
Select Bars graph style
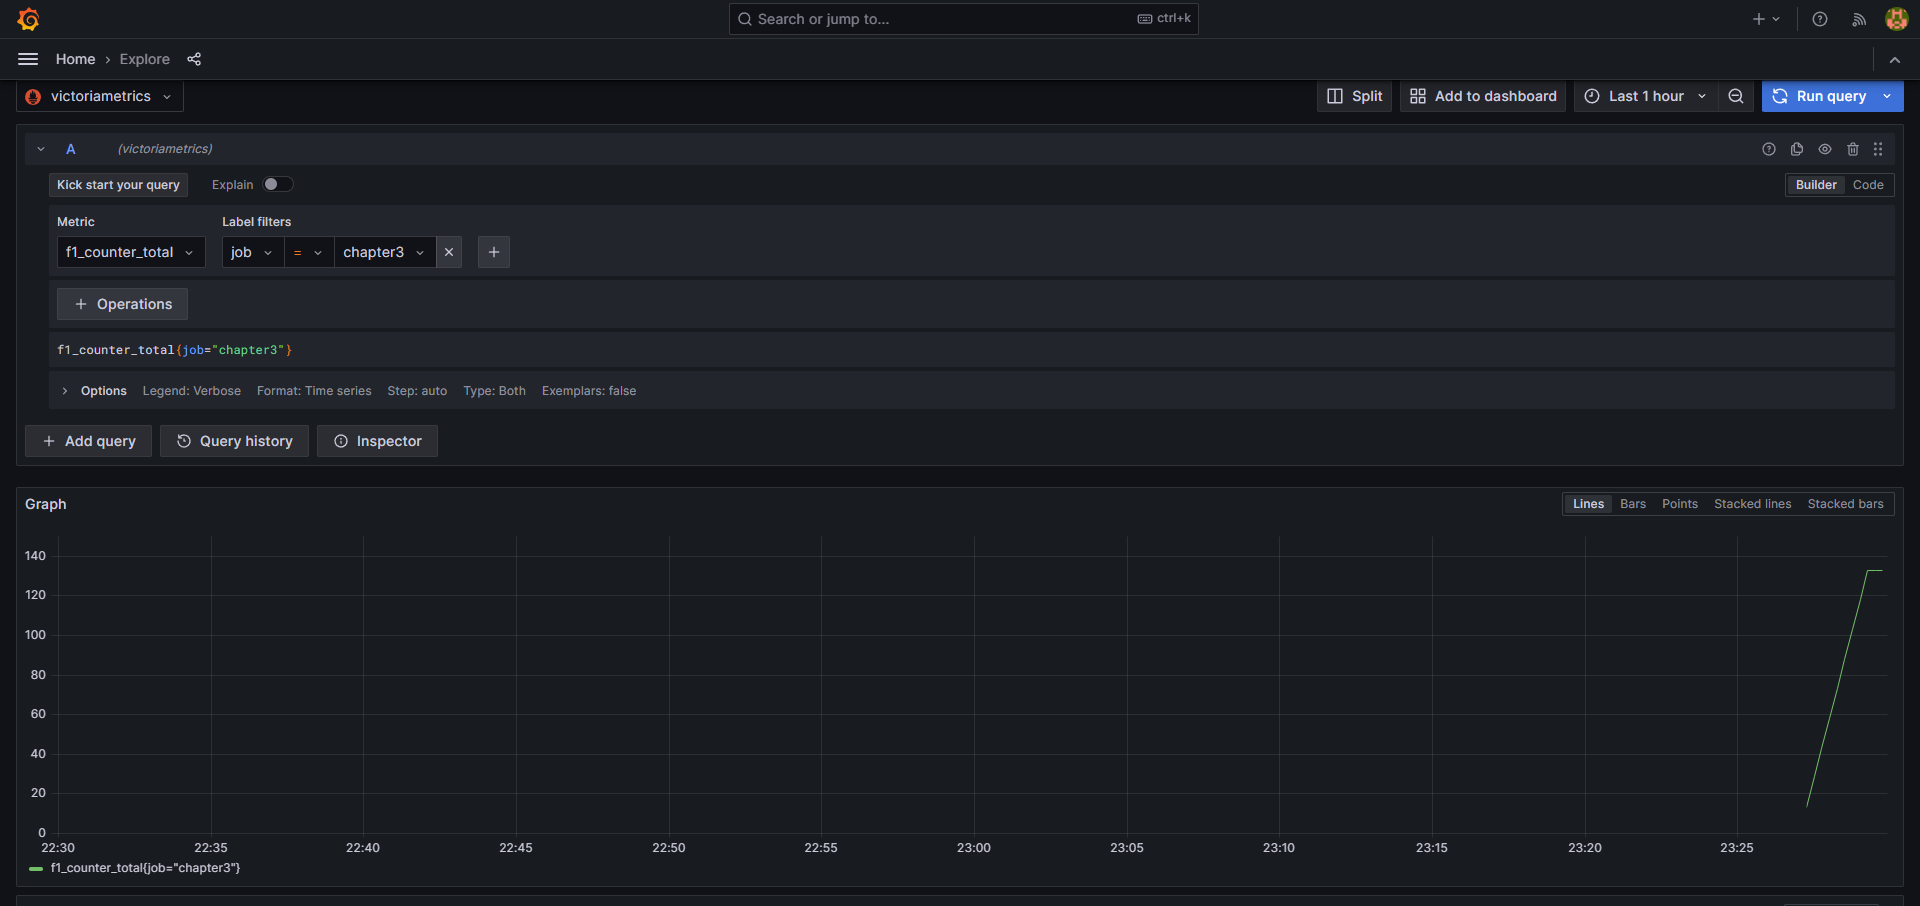coord(1633,504)
